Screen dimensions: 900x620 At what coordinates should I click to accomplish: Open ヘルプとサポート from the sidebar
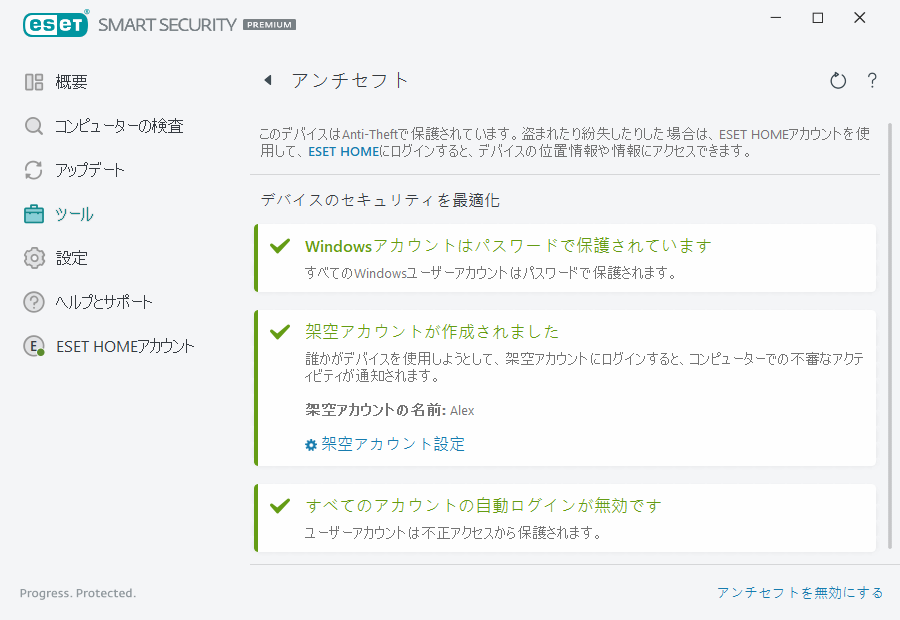(33, 302)
